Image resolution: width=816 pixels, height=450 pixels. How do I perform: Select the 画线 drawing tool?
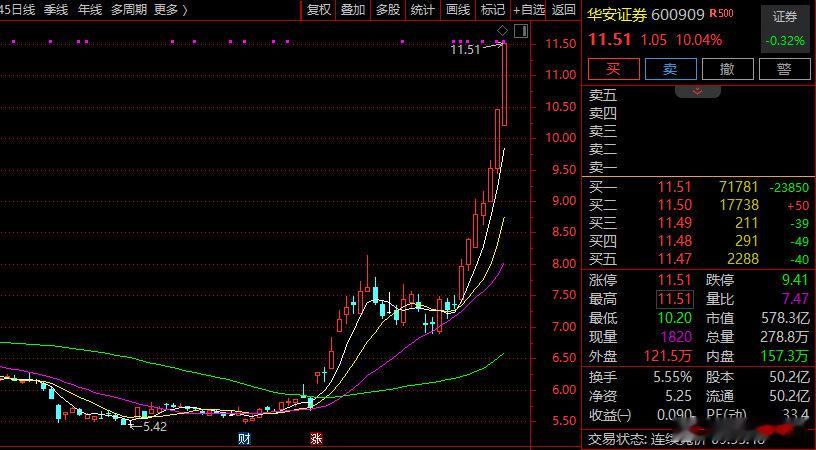coord(458,10)
